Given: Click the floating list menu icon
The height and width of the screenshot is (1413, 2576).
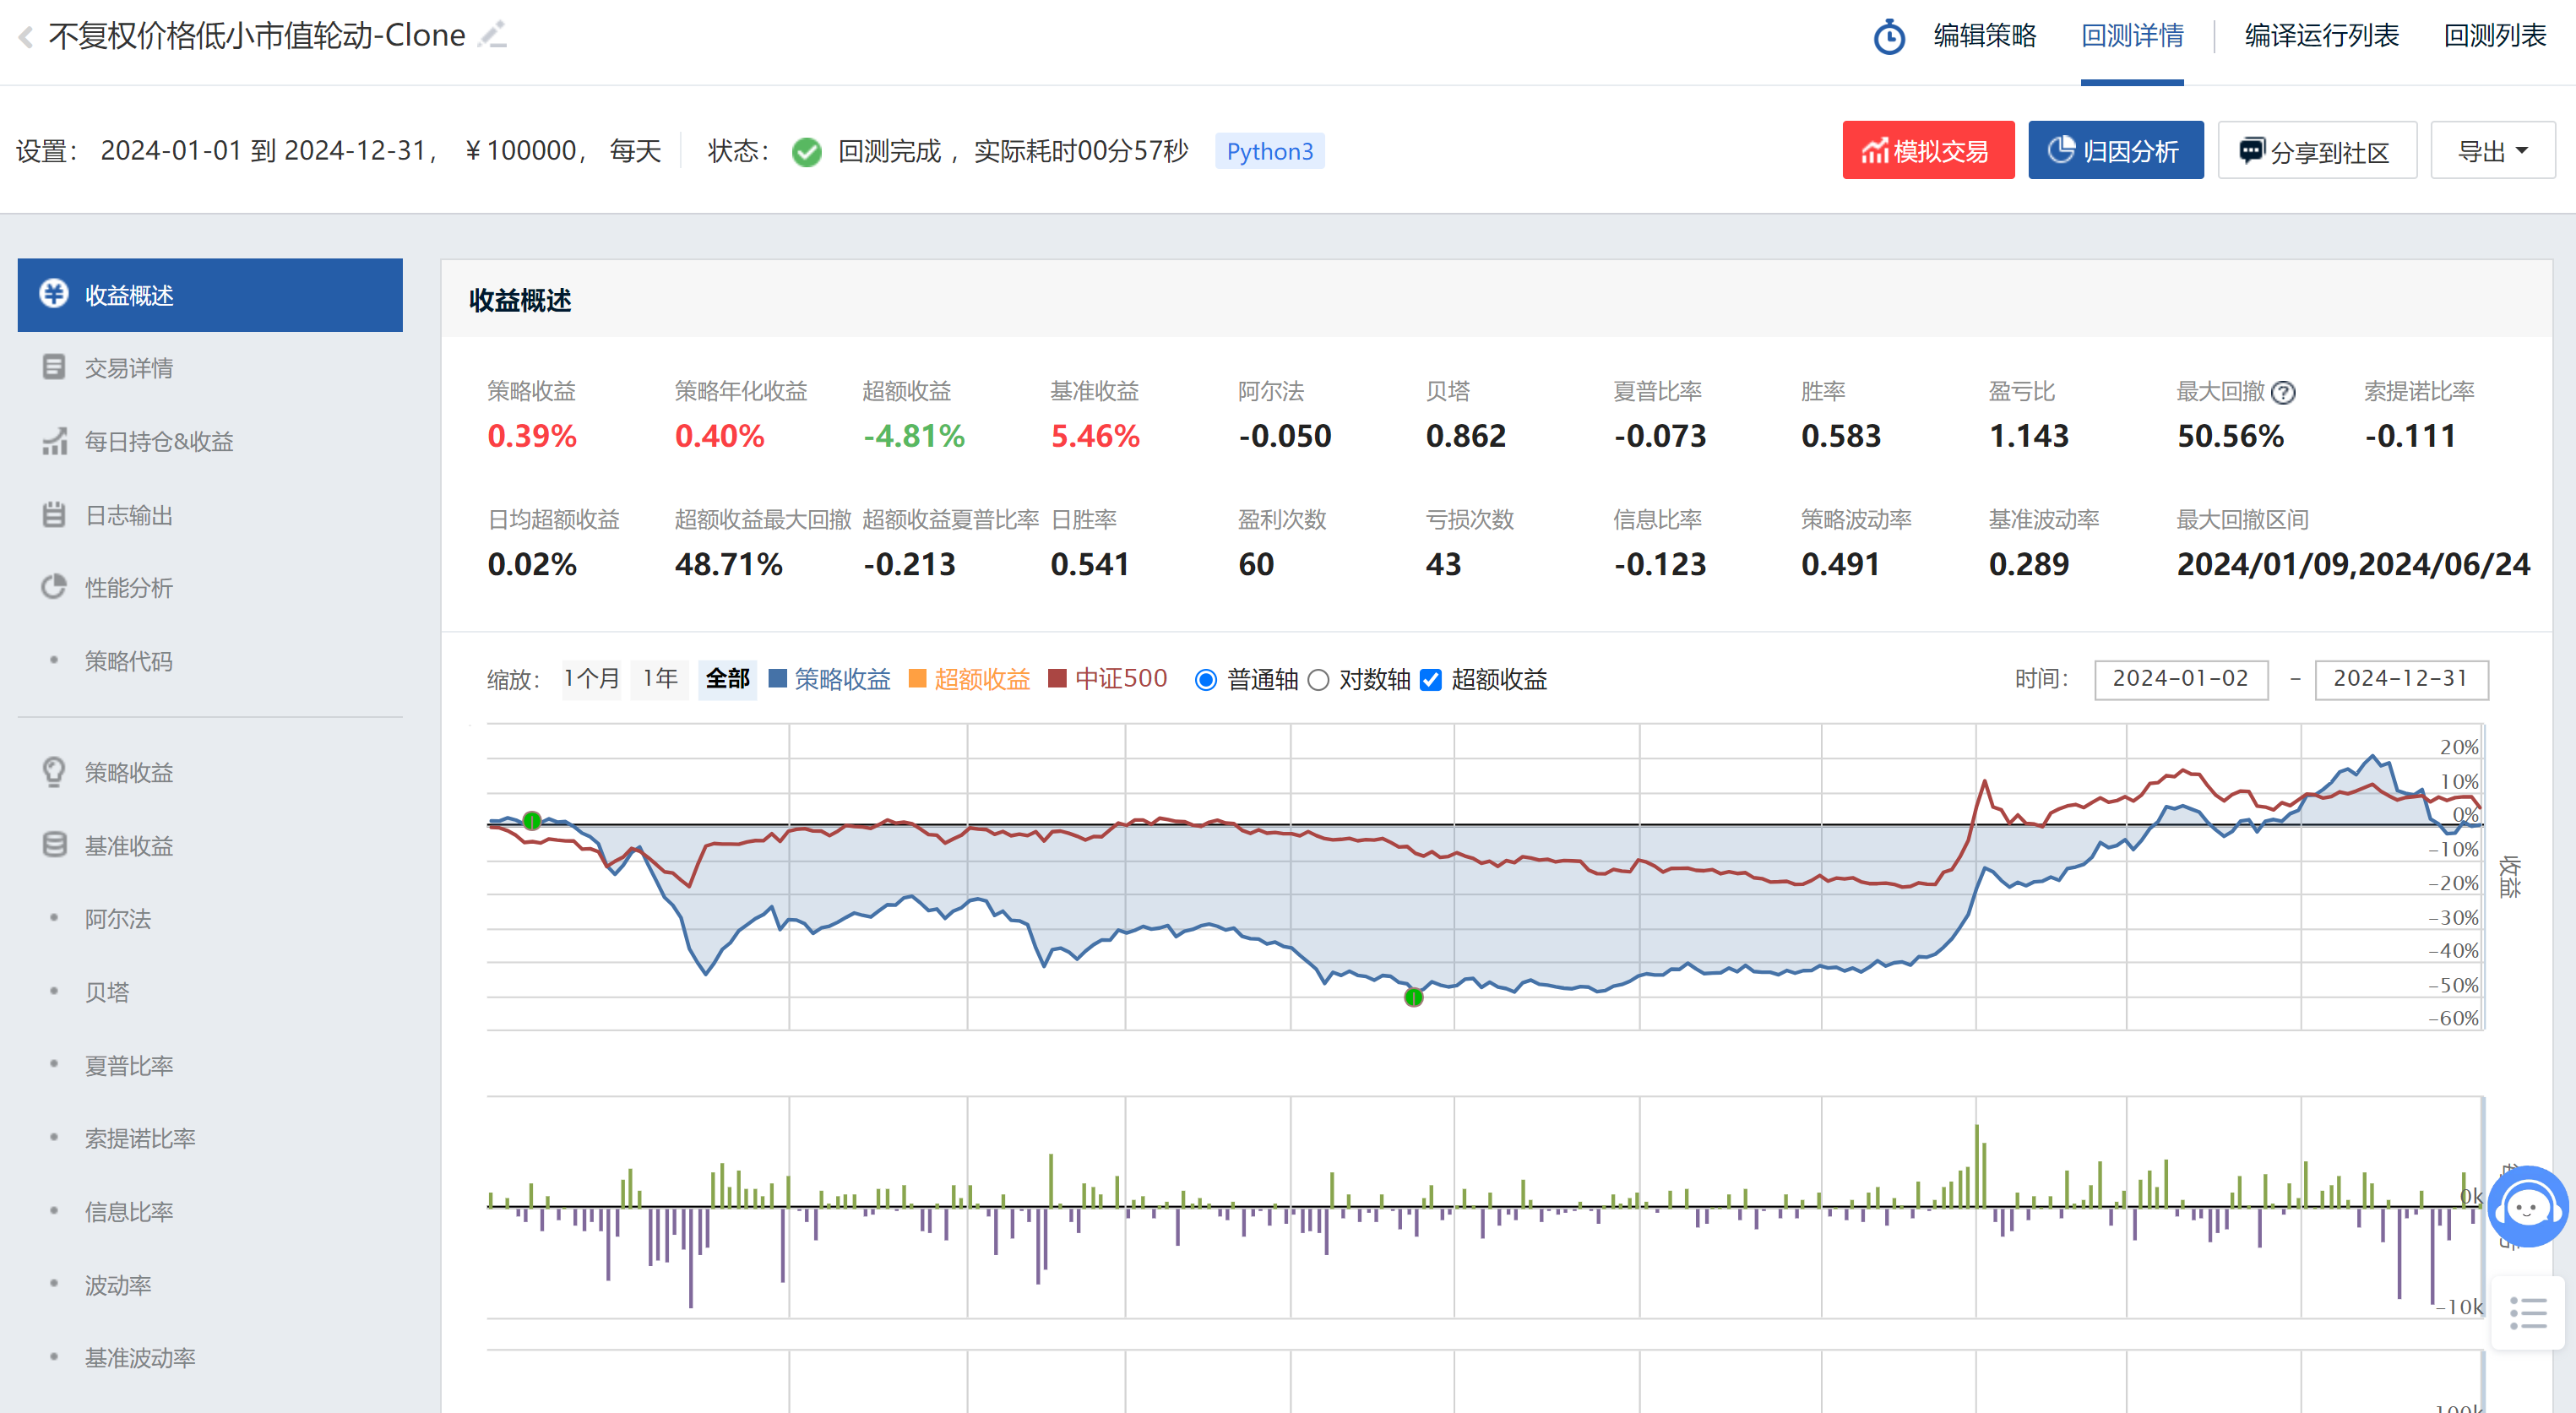Looking at the screenshot, I should [x=2527, y=1312].
